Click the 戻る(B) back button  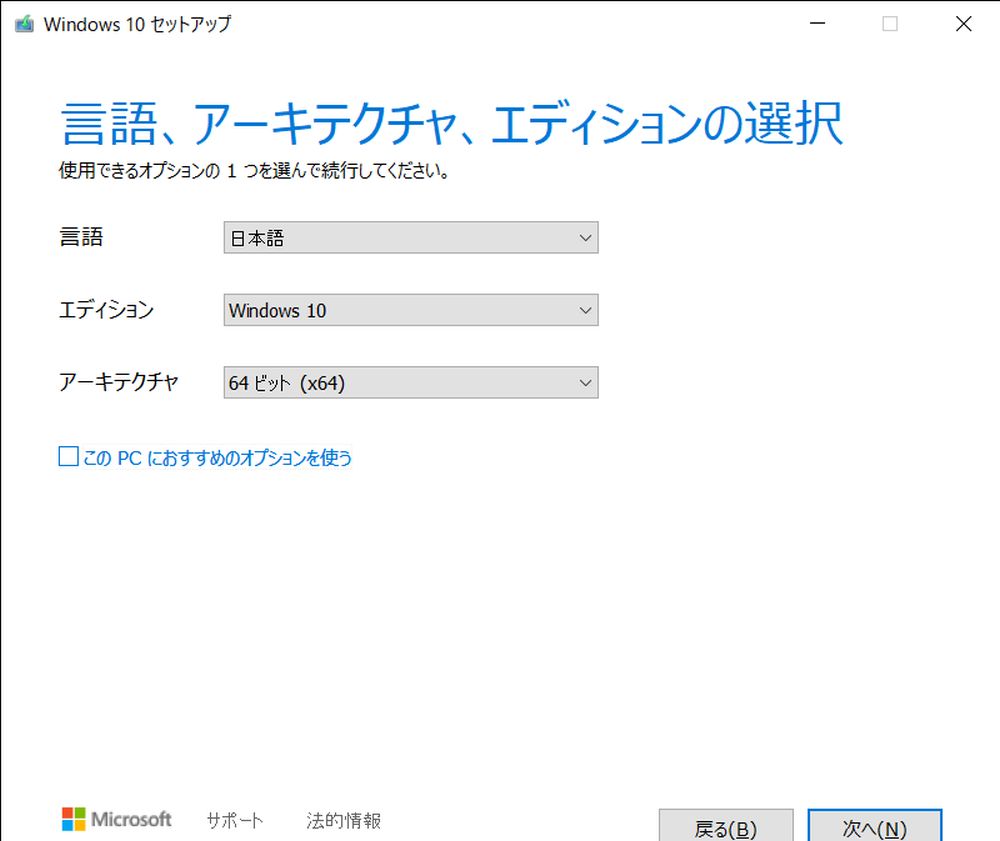(x=727, y=828)
